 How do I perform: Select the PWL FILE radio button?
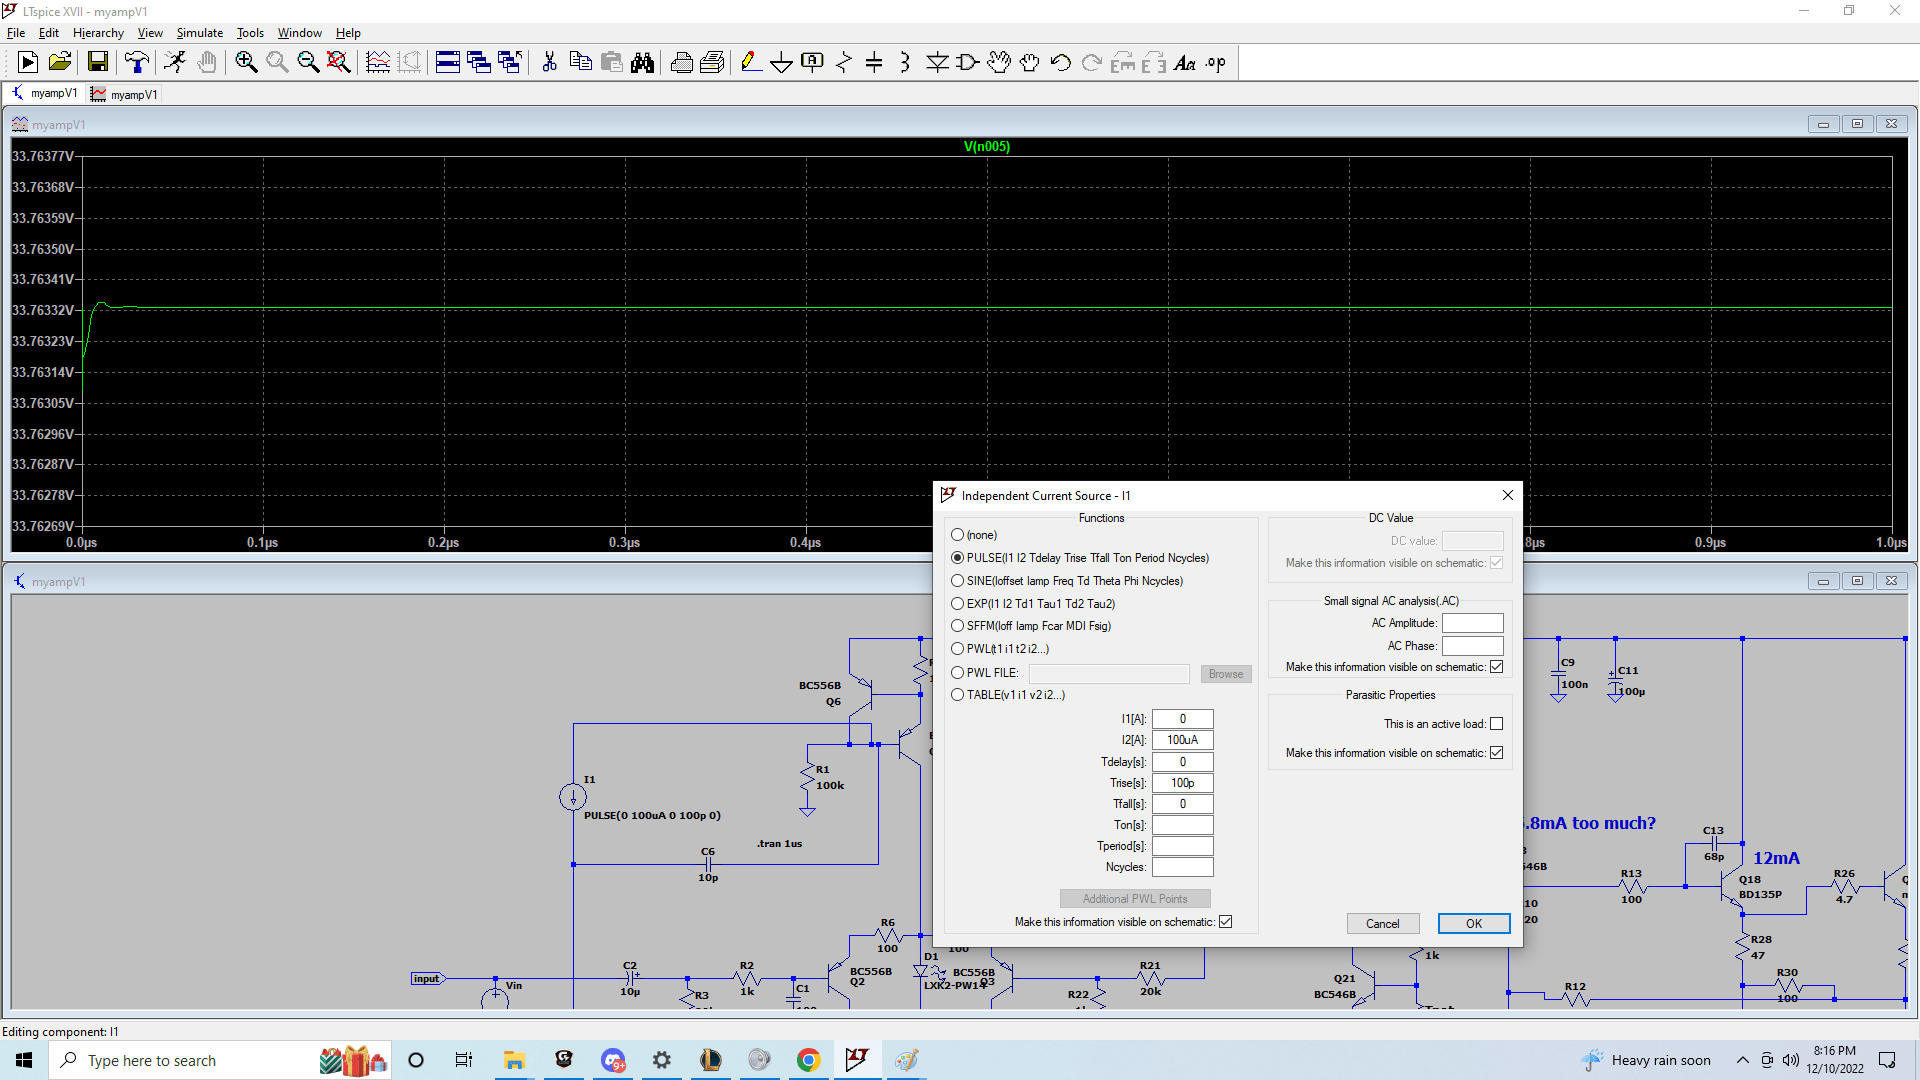coord(958,673)
